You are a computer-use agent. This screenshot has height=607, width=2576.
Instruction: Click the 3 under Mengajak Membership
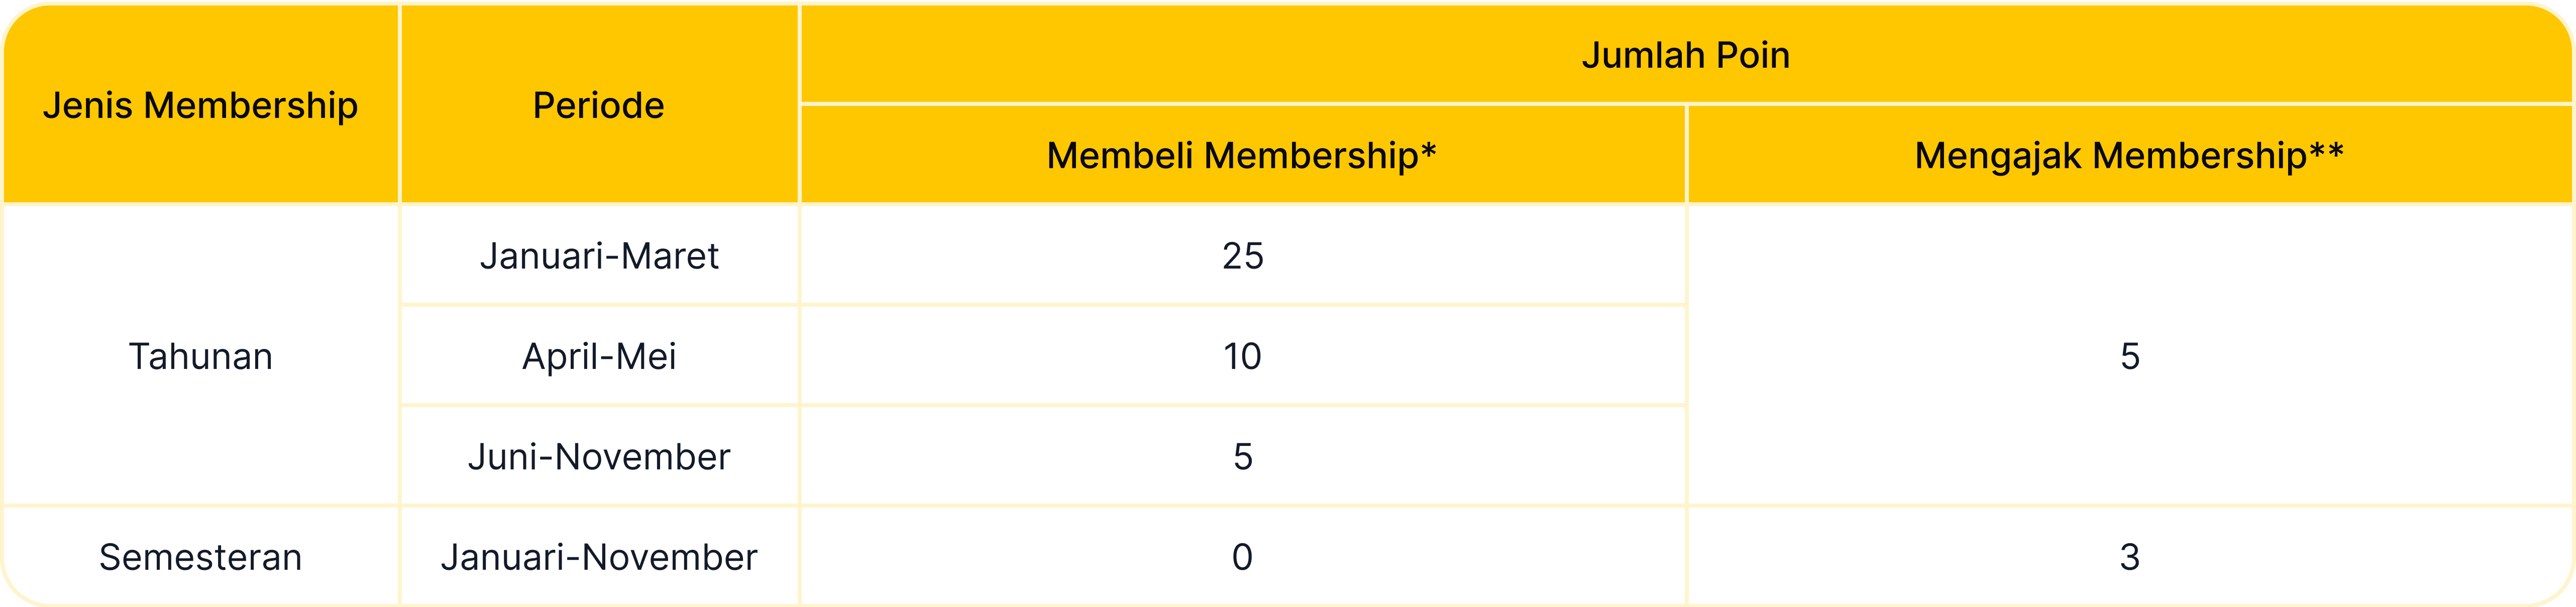(2130, 557)
